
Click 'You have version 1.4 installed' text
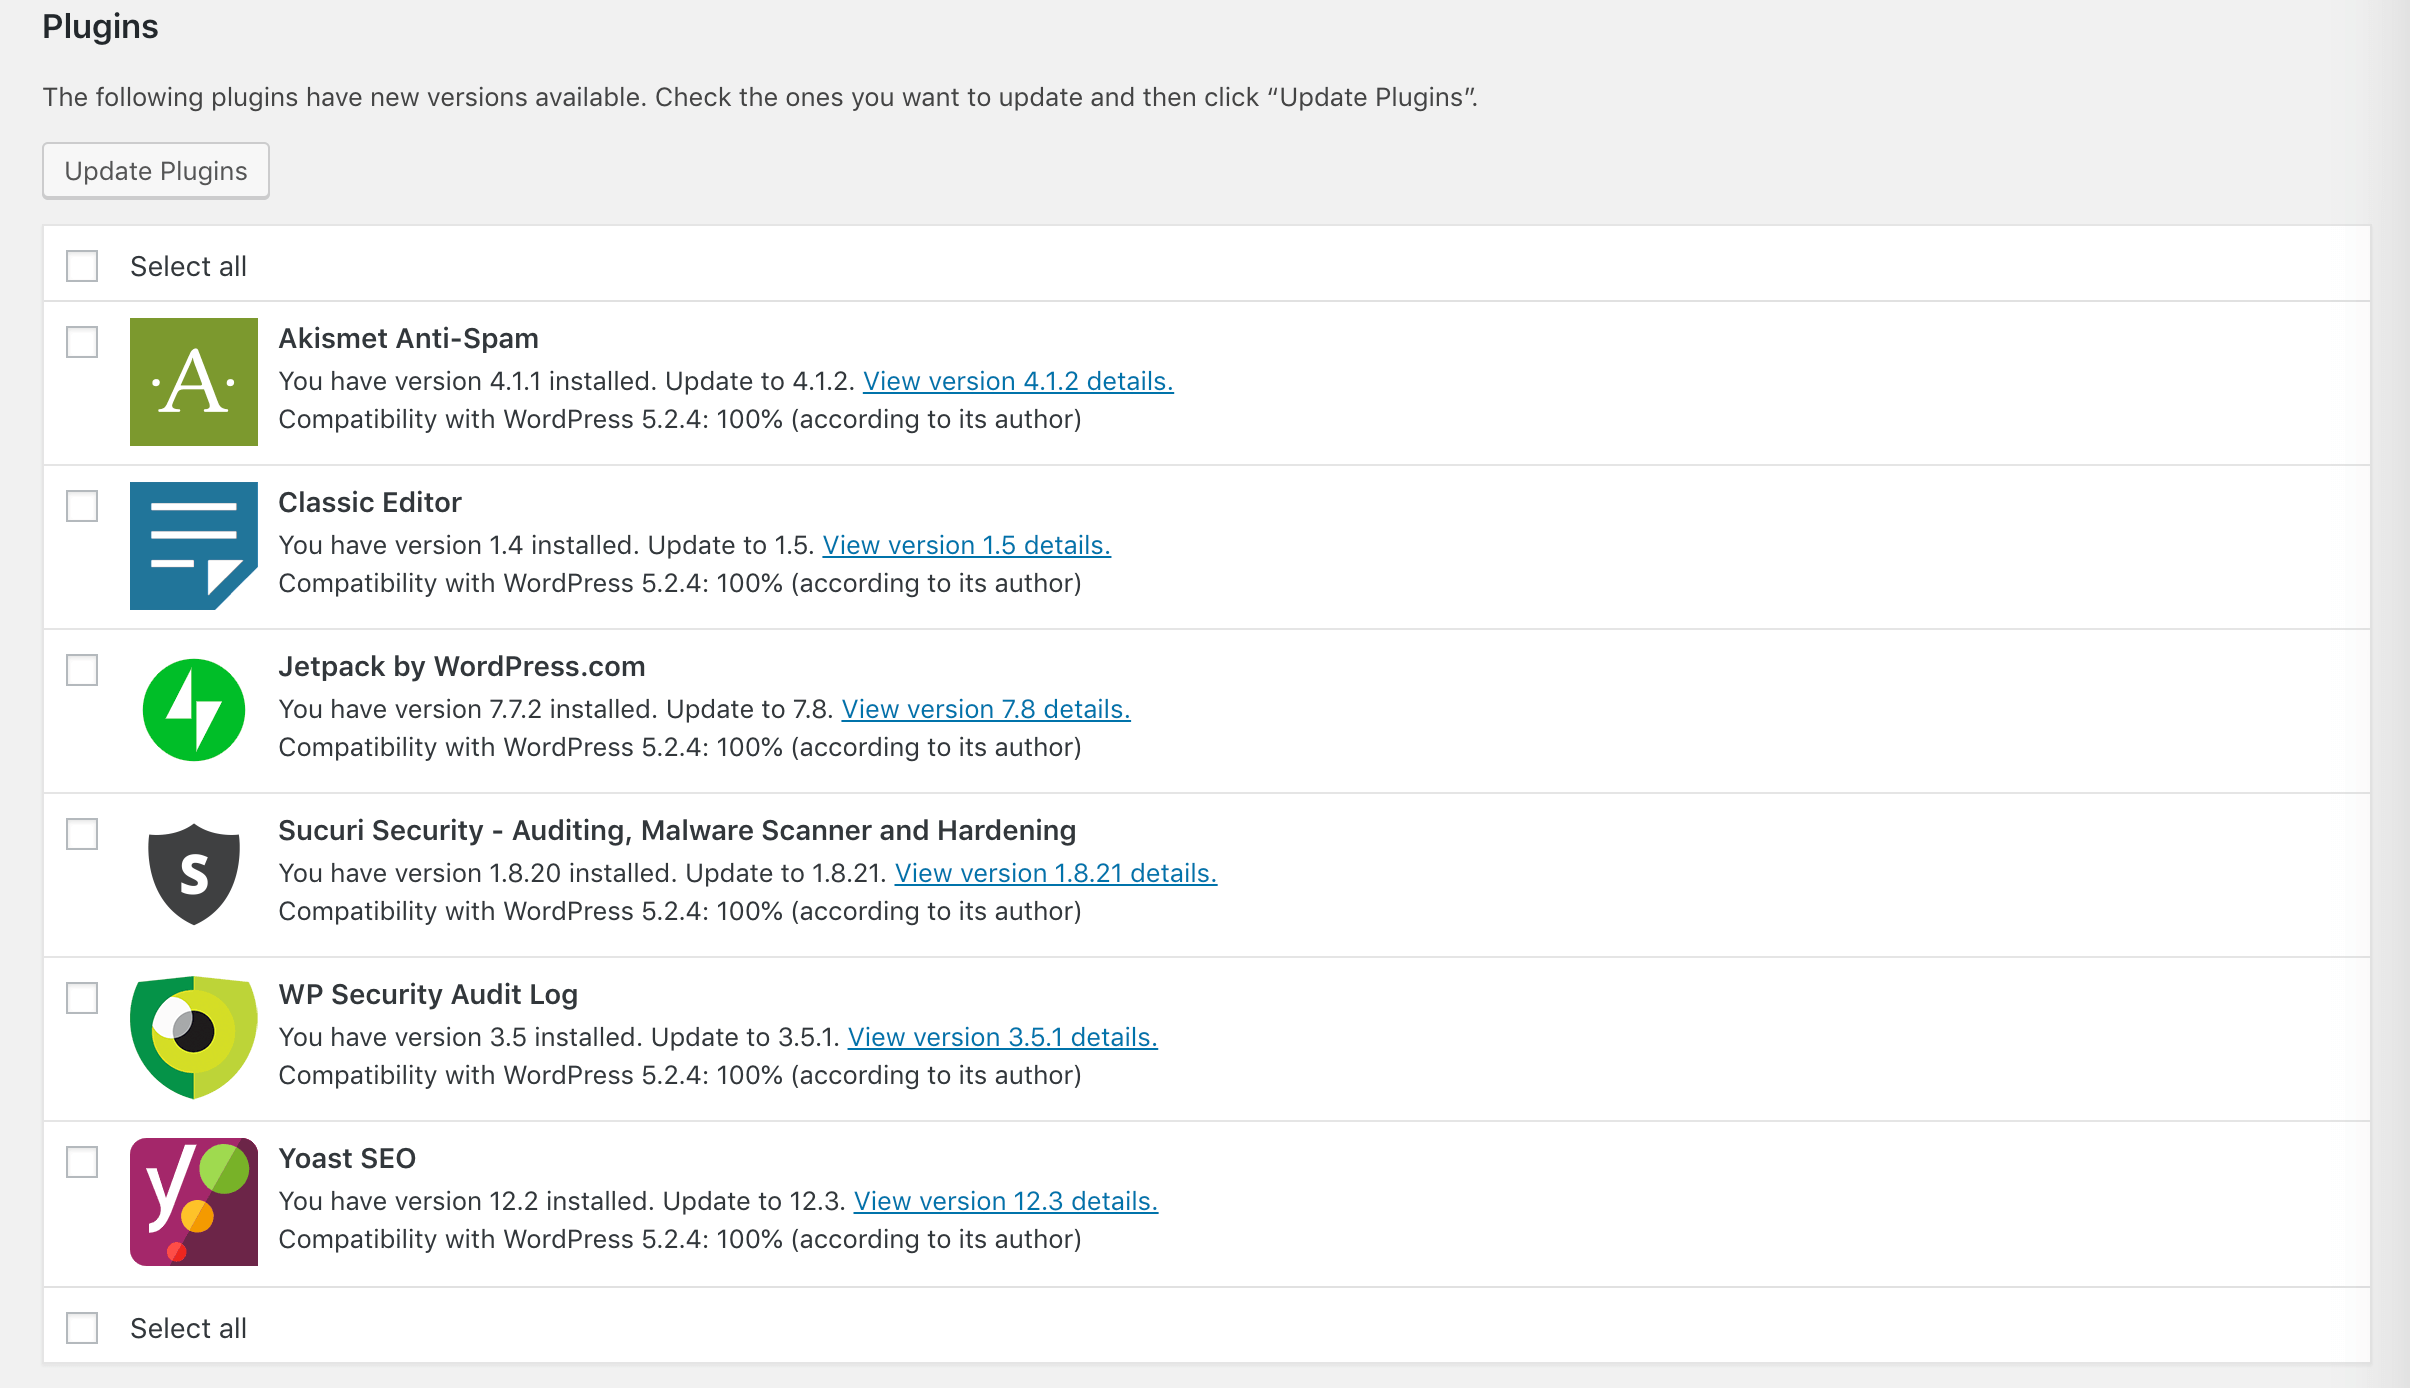pos(459,545)
